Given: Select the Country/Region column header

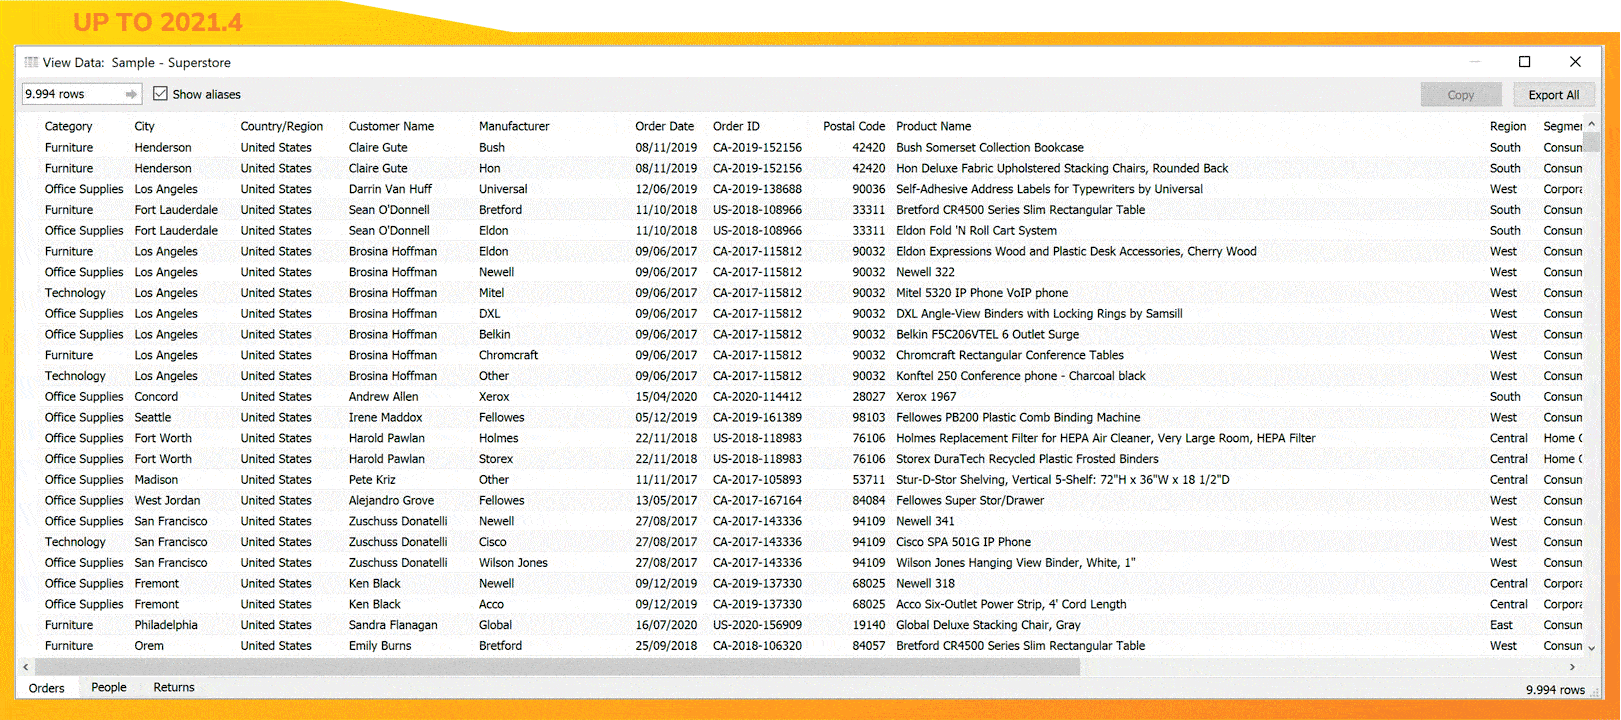Looking at the screenshot, I should 282,127.
